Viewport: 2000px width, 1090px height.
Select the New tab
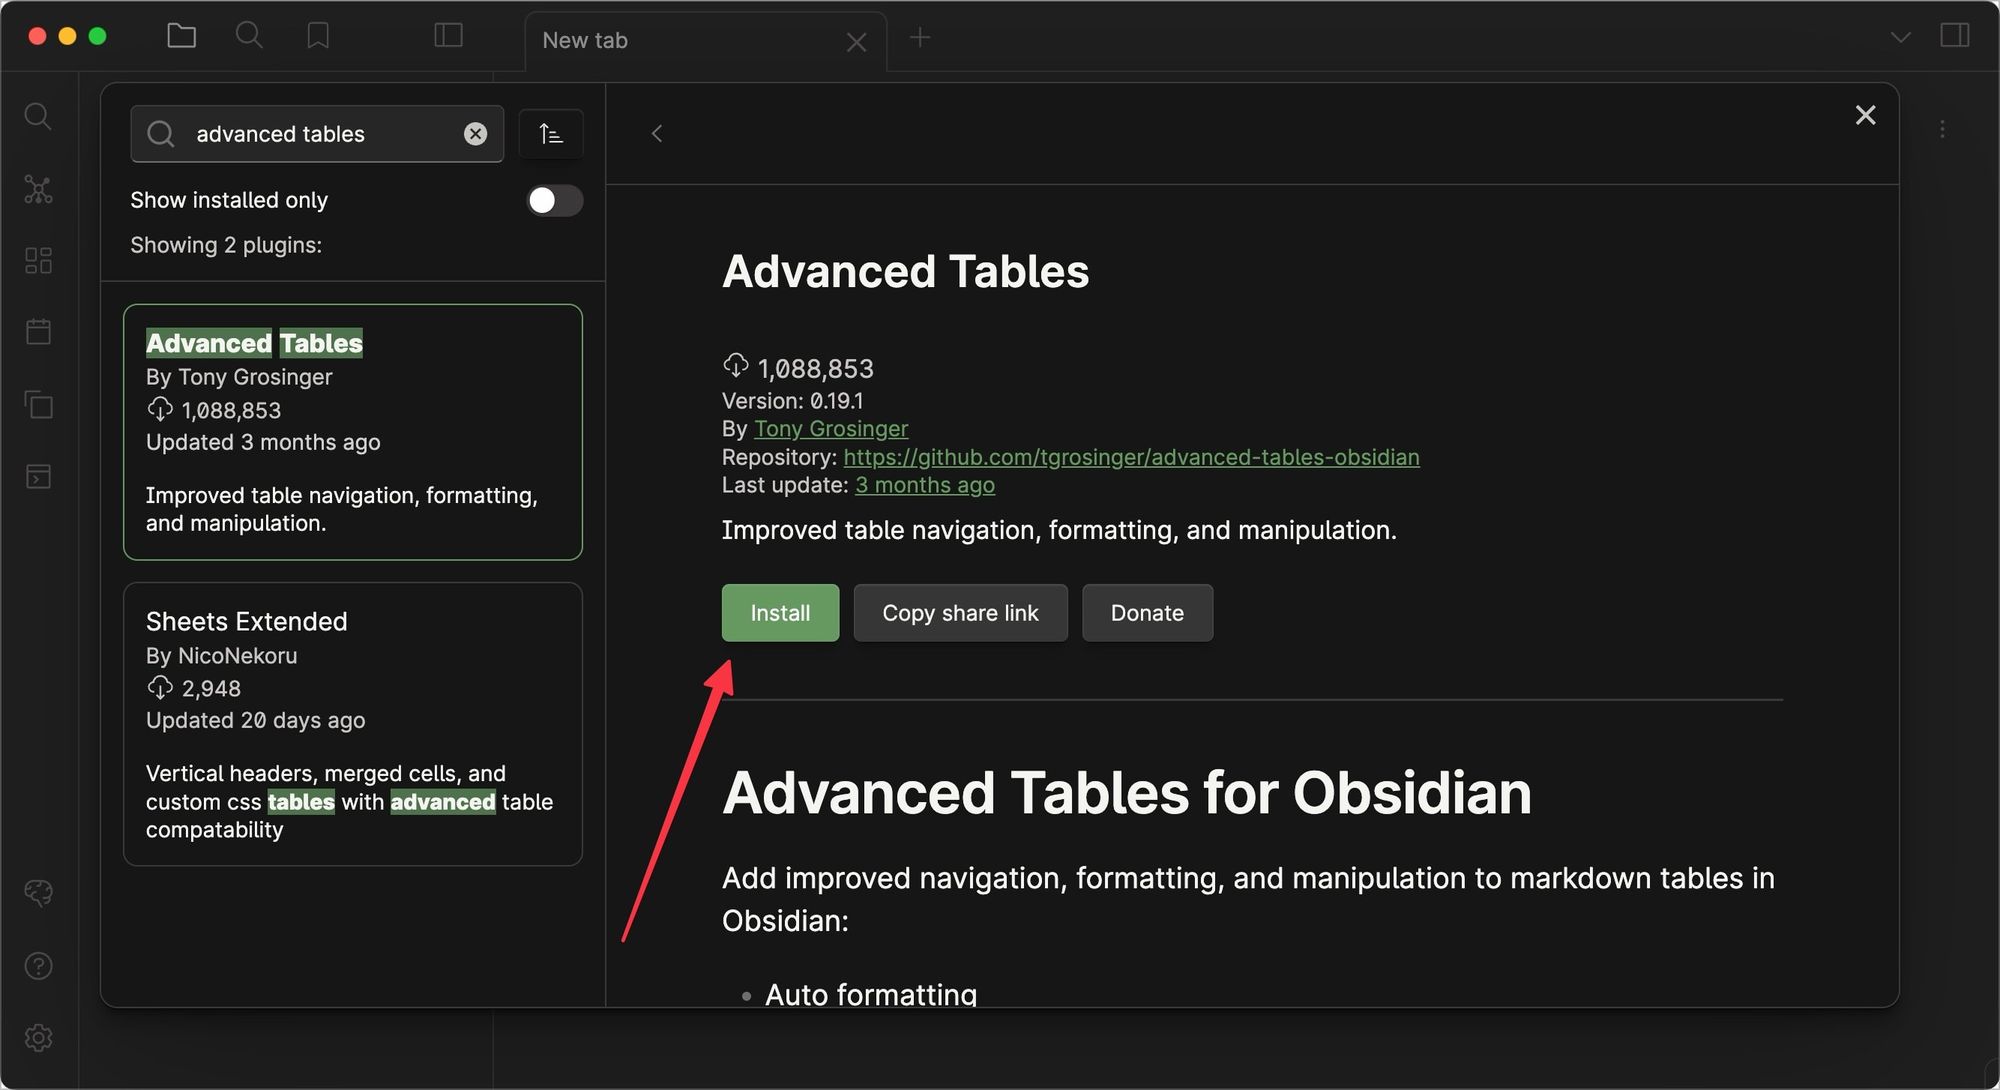584,40
